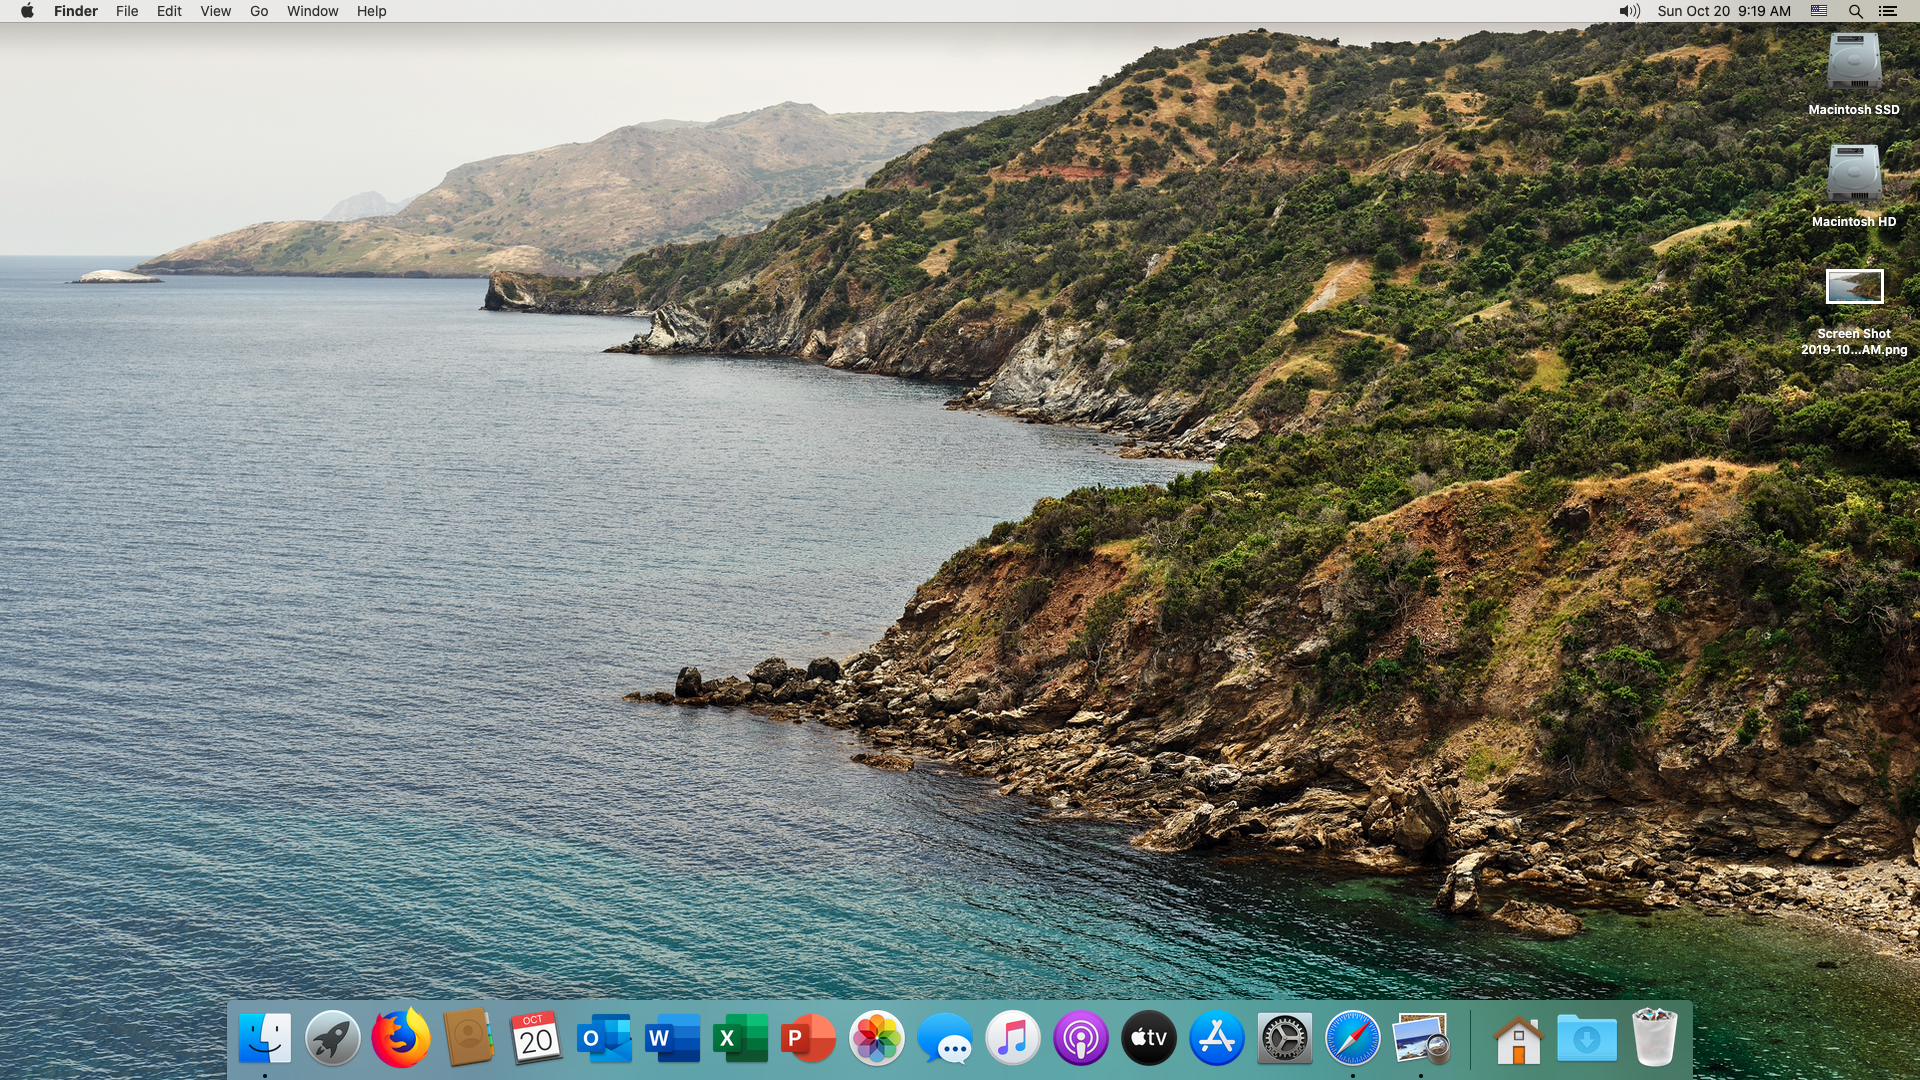Open Microsoft Excel
Viewport: 1920px width, 1080px height.
point(740,1039)
